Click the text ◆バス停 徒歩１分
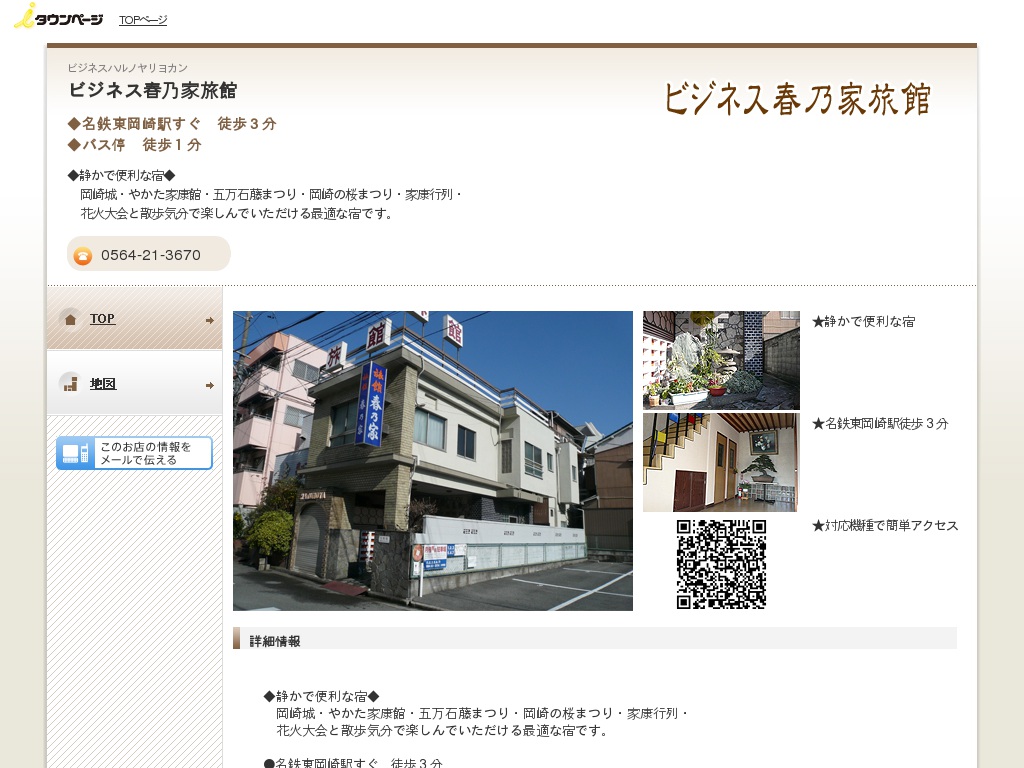Image resolution: width=1024 pixels, height=768 pixels. [x=135, y=145]
